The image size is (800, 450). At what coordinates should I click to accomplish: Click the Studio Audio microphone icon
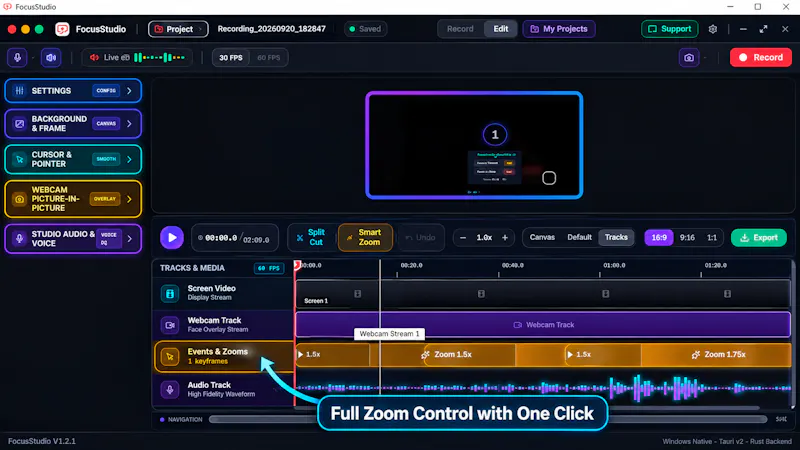(x=19, y=239)
